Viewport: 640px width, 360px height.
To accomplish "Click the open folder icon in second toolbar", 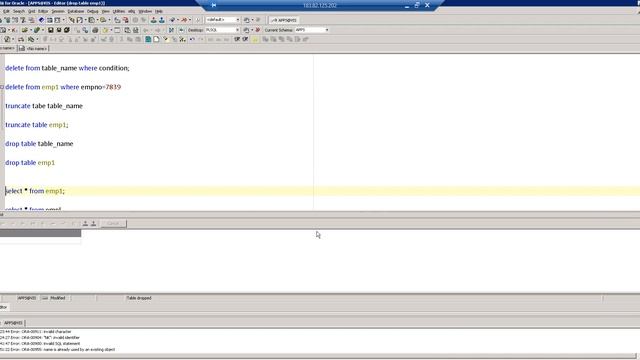I will click(24, 30).
